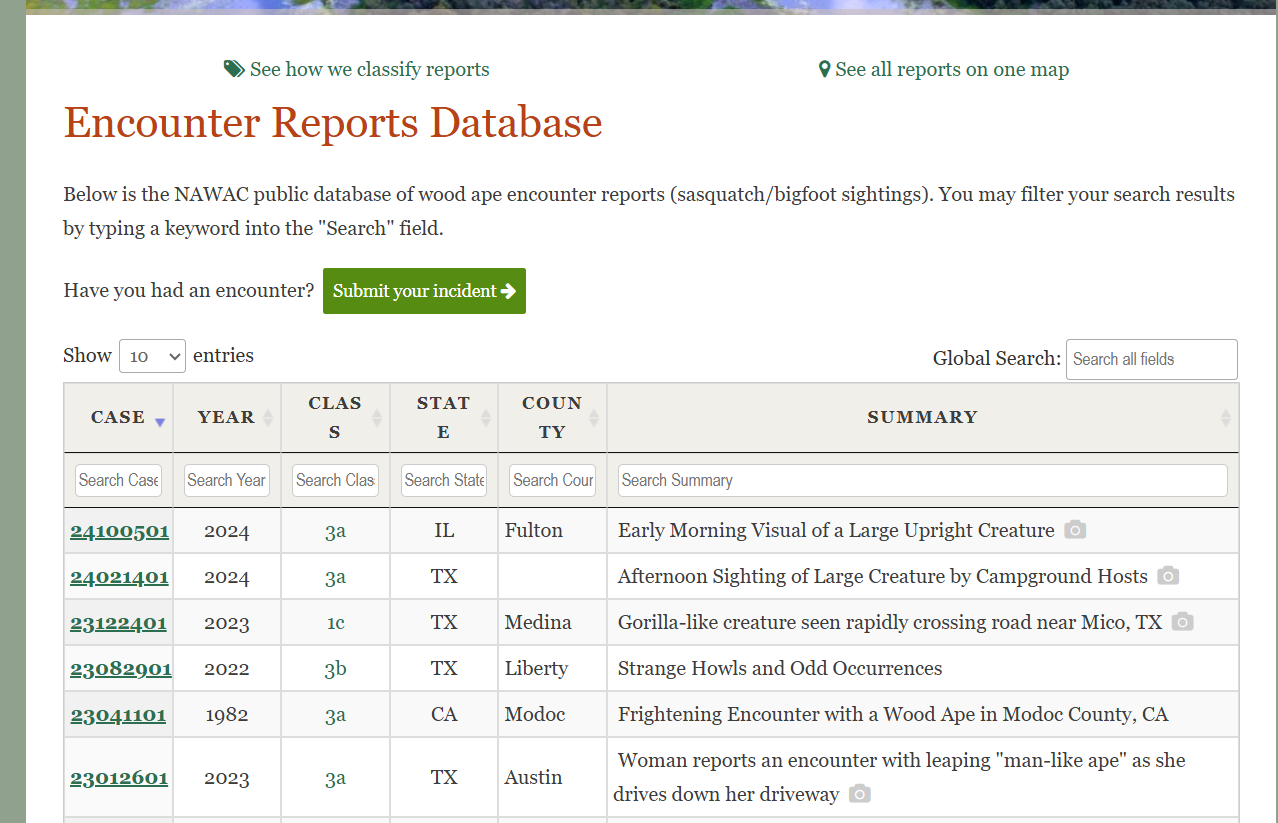Click the tag icon beside classify reports
1278x823 pixels.
[234, 69]
